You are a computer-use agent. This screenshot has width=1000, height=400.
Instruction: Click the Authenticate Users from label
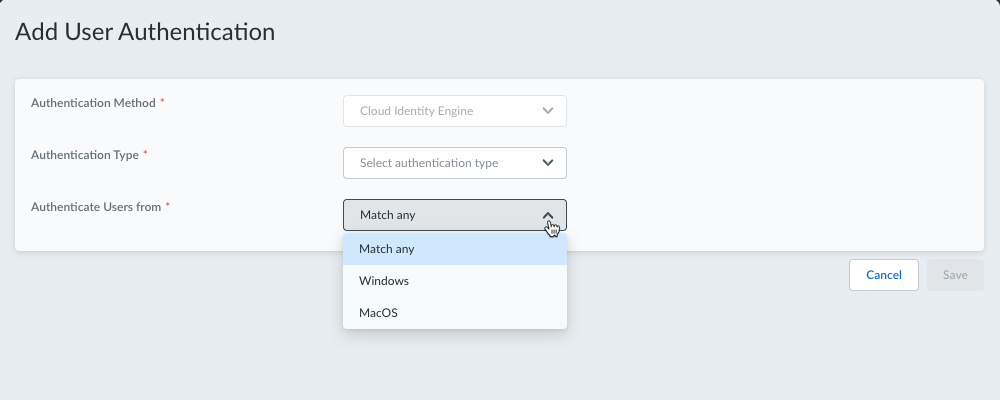tap(96, 206)
